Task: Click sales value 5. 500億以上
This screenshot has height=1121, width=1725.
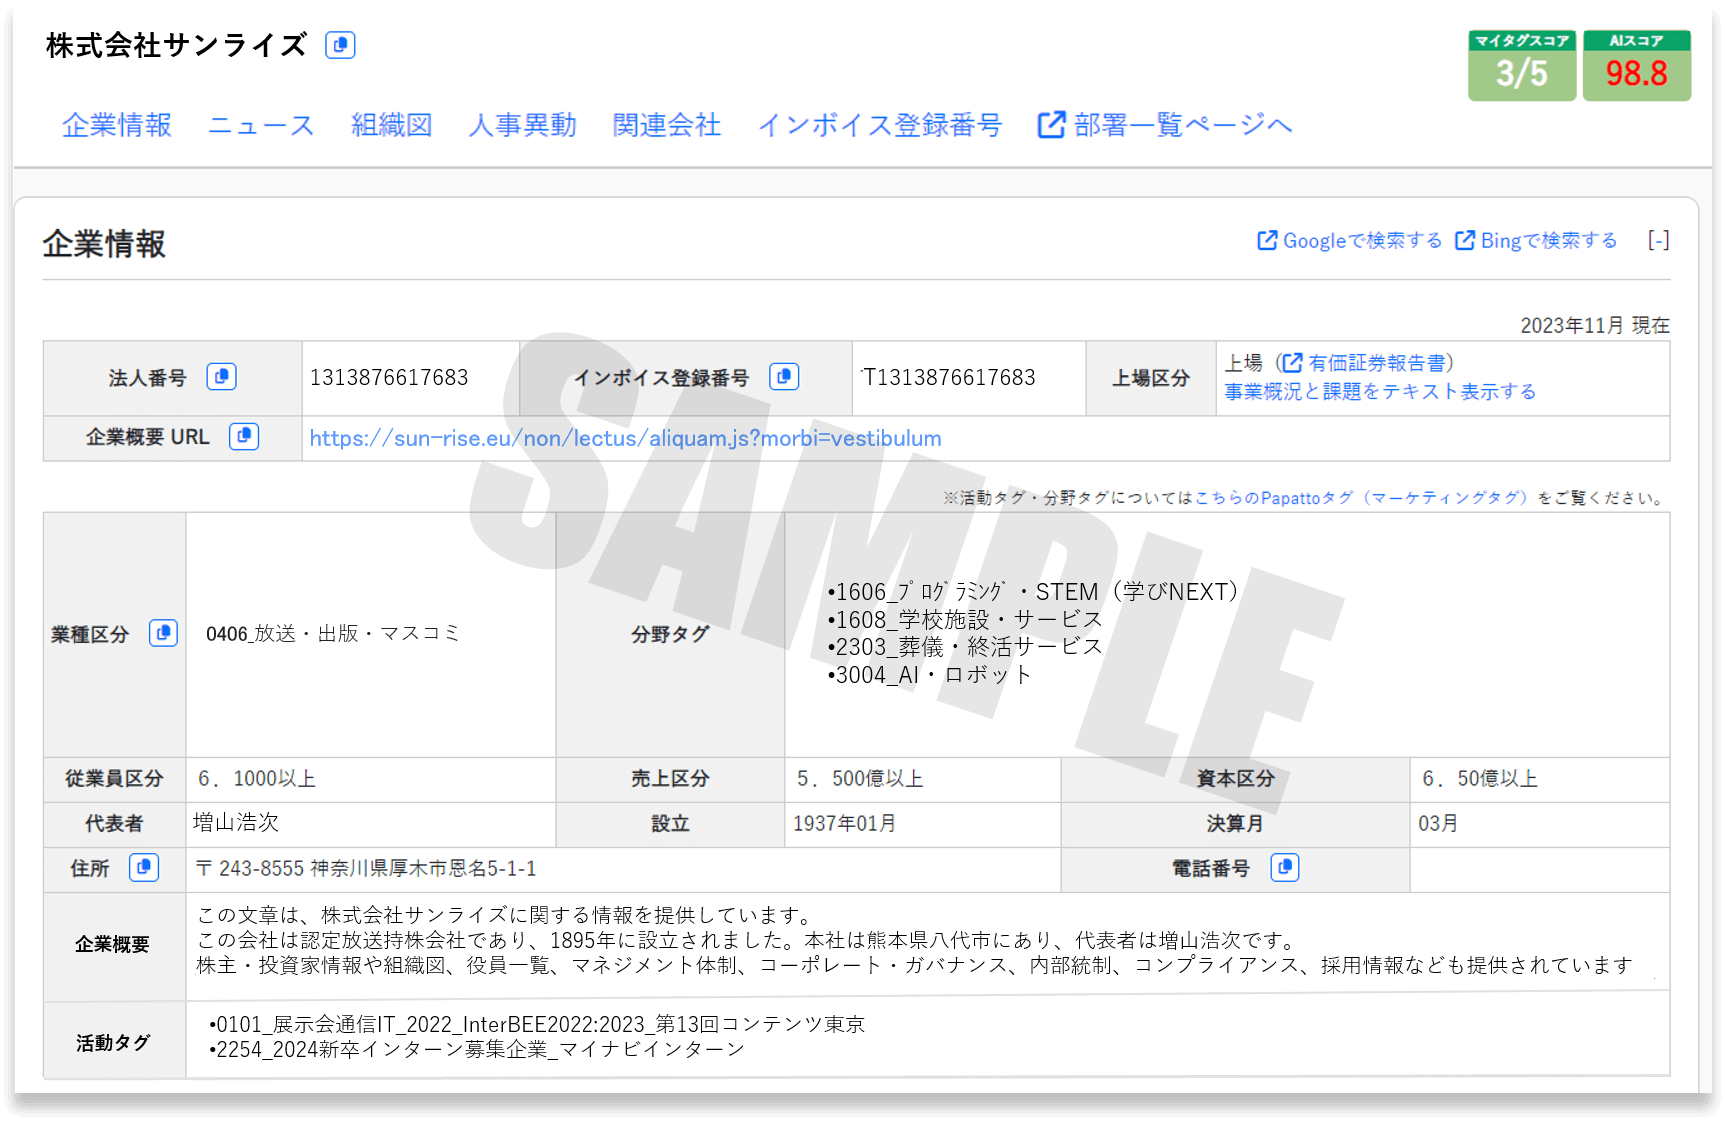Action: 860,778
